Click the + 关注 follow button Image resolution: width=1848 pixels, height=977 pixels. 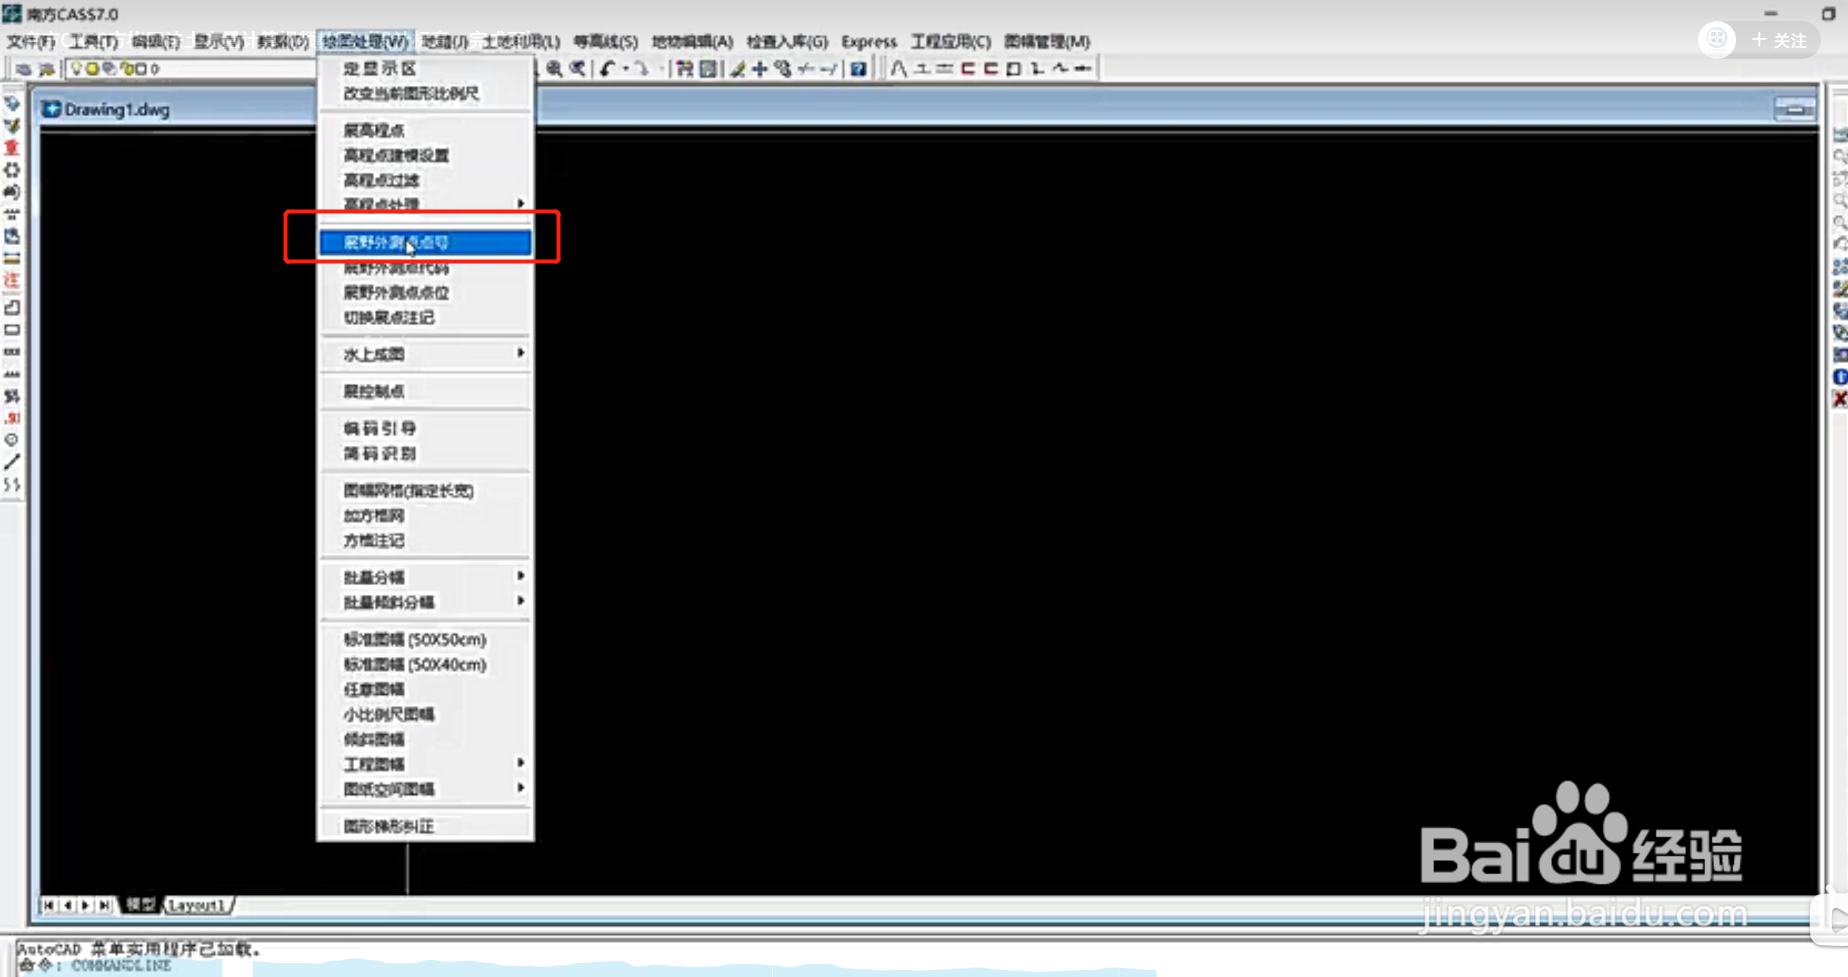click(1779, 40)
